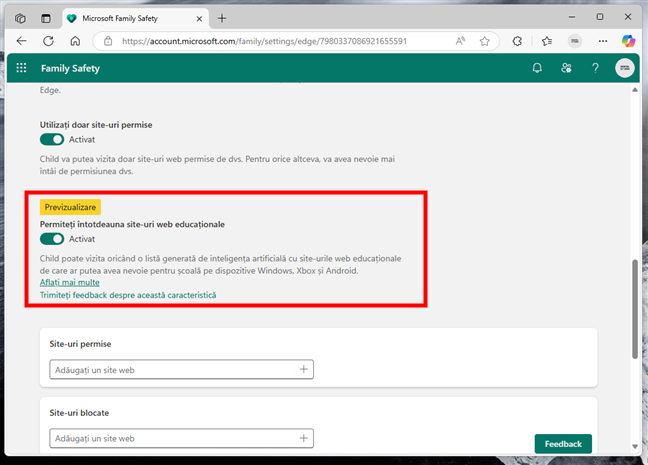648x465 pixels.
Task: Go back to the previous page
Action: tap(21, 41)
